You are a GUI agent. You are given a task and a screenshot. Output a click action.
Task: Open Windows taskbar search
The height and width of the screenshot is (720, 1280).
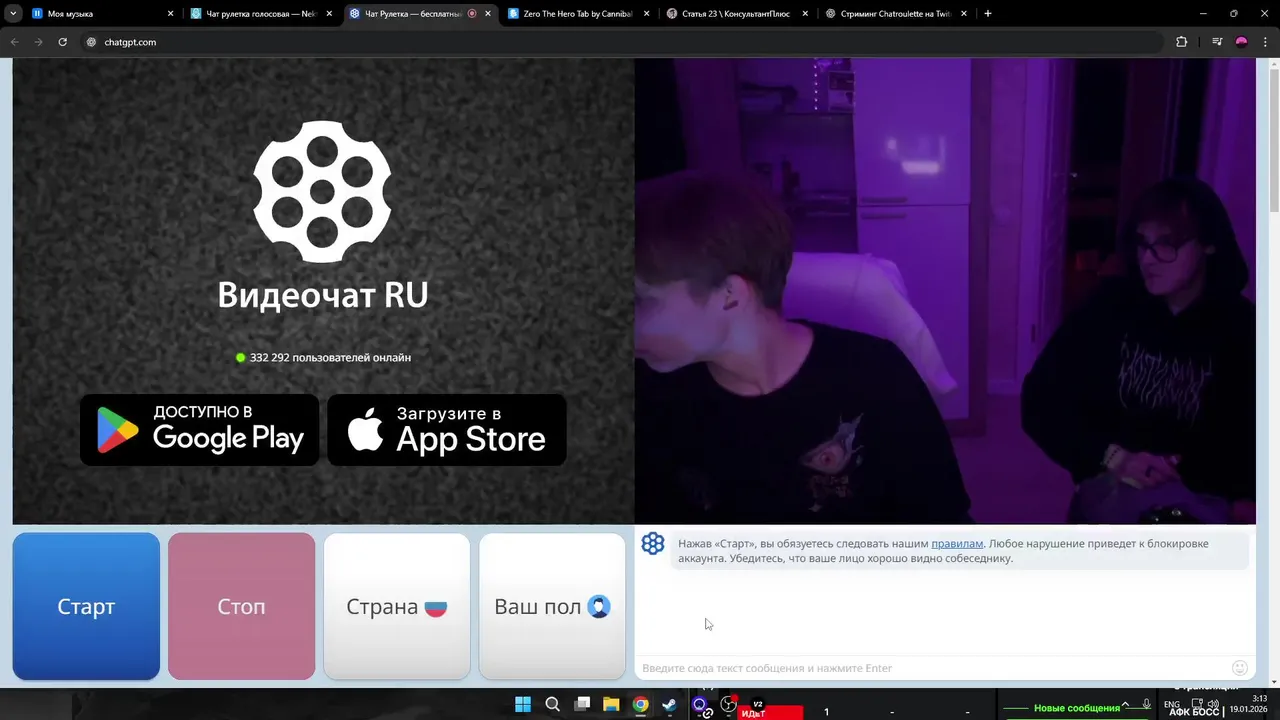(552, 705)
